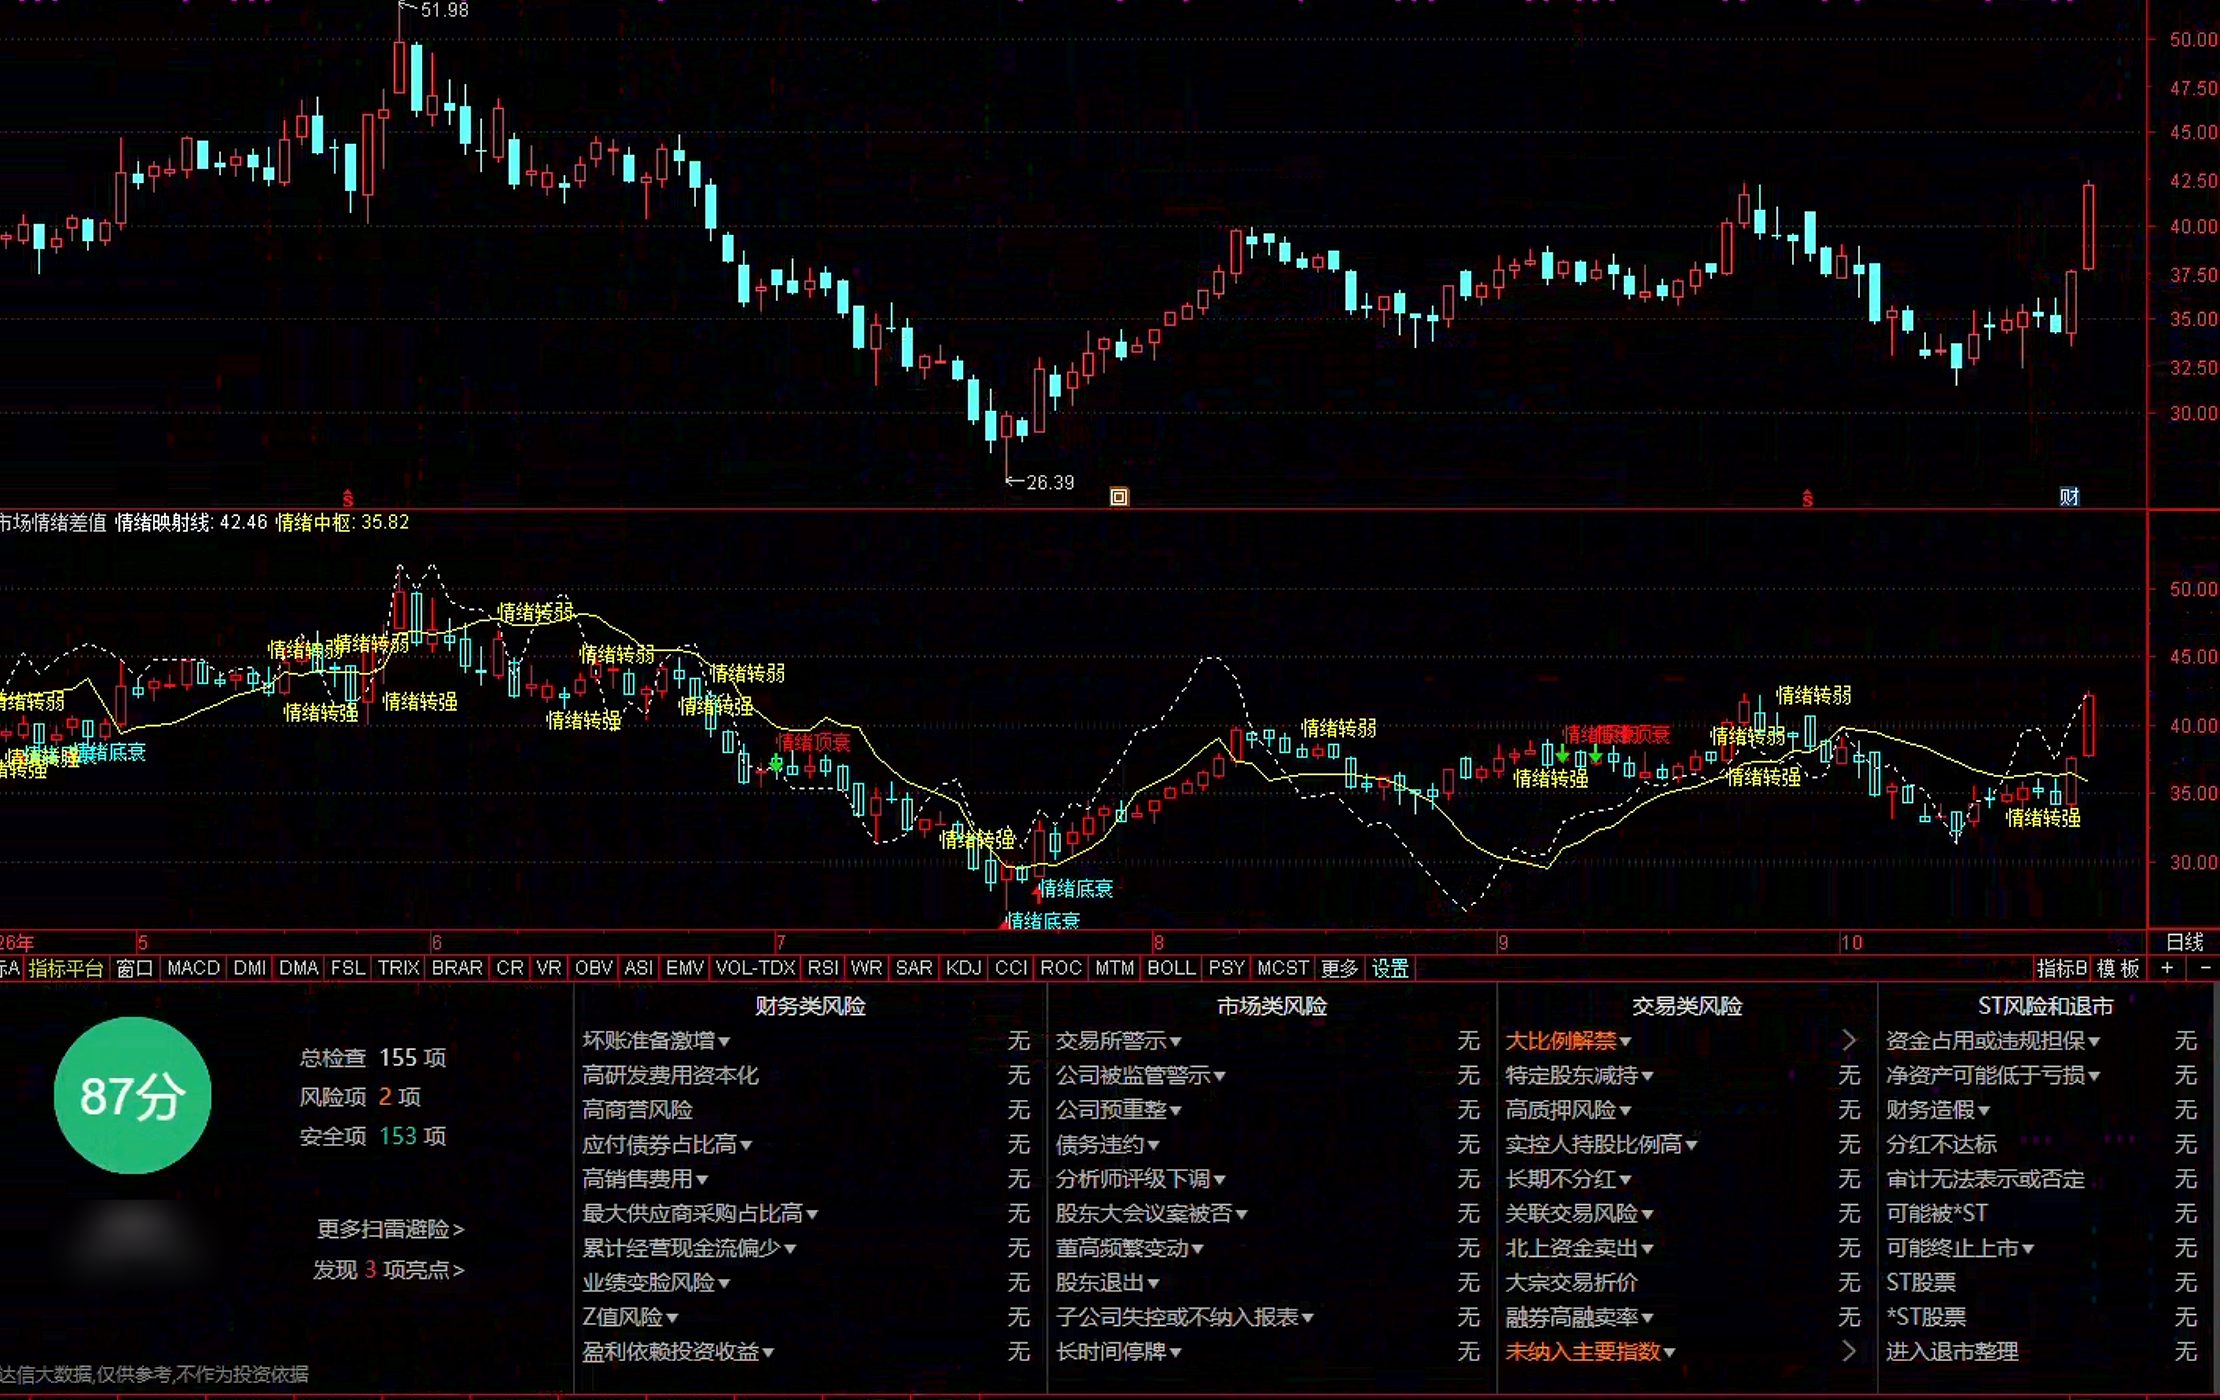Viewport: 2220px width, 1400px height.
Task: Switch to 指标B panel
Action: coord(2062,968)
